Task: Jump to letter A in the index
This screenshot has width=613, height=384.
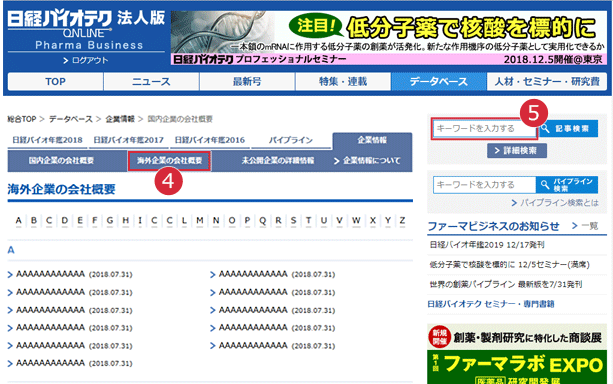Action: pos(18,221)
